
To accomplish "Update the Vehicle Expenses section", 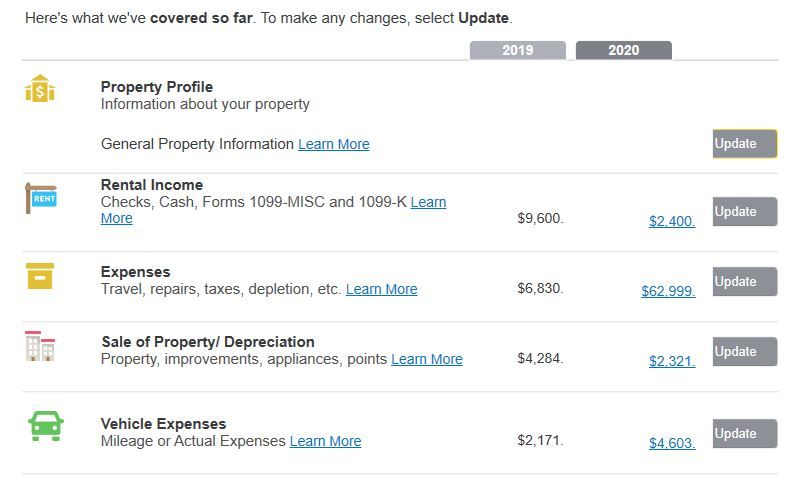I will 745,434.
